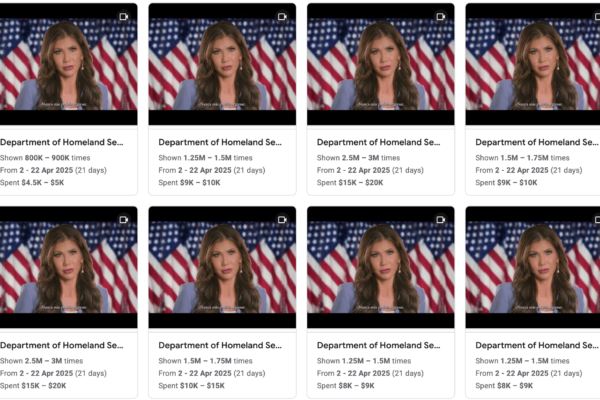This screenshot has width=600, height=400.
Task: Click video icon on bottom-row $15K–$20K ad
Action: 124,219
